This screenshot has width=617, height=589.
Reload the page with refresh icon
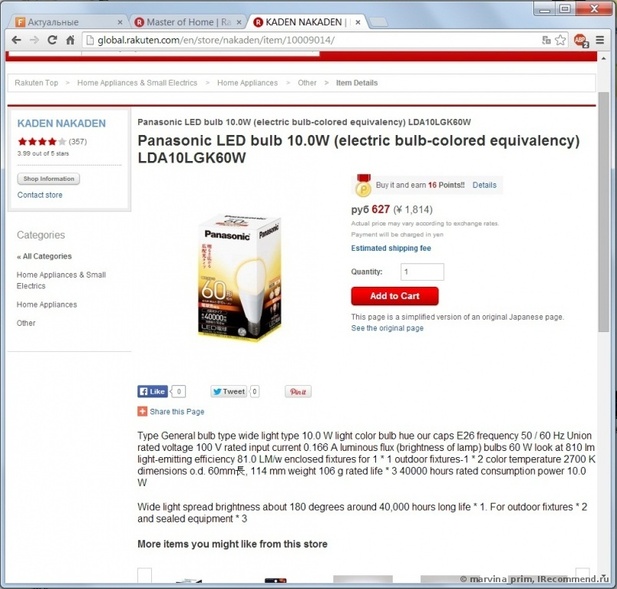(52, 40)
